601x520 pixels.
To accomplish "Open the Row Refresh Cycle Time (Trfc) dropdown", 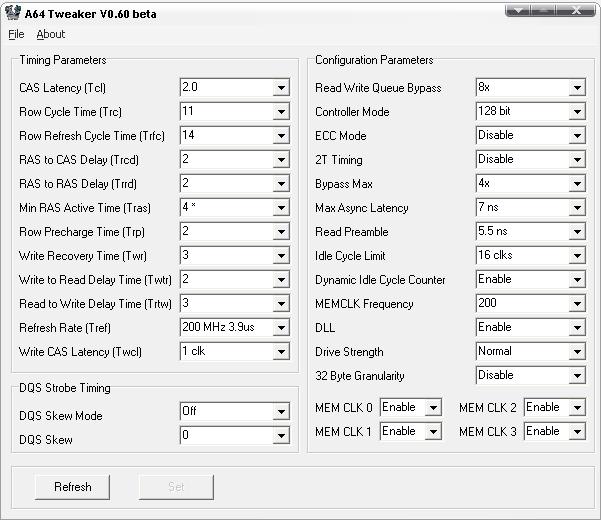I will click(235, 135).
